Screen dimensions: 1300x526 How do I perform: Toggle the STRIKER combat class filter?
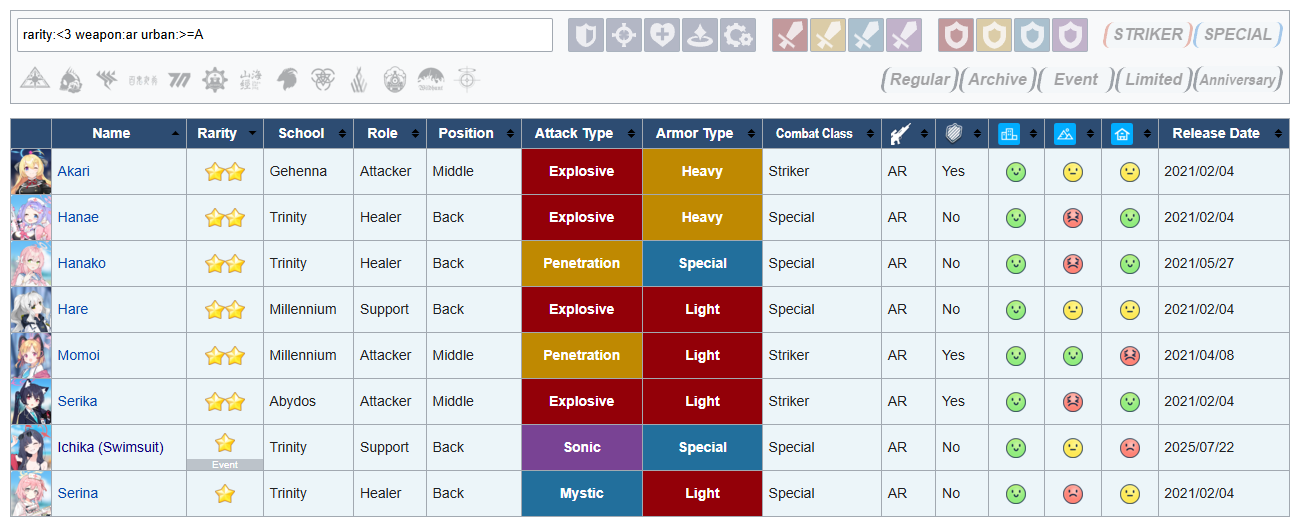[x=1147, y=34]
